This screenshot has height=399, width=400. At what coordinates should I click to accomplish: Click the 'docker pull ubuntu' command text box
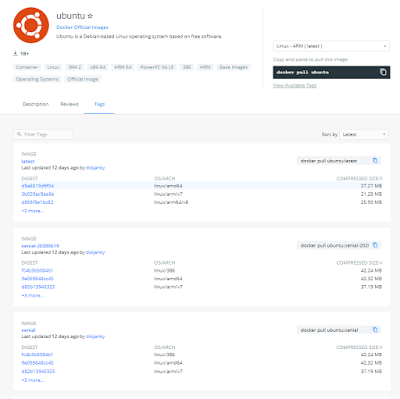[x=331, y=72]
